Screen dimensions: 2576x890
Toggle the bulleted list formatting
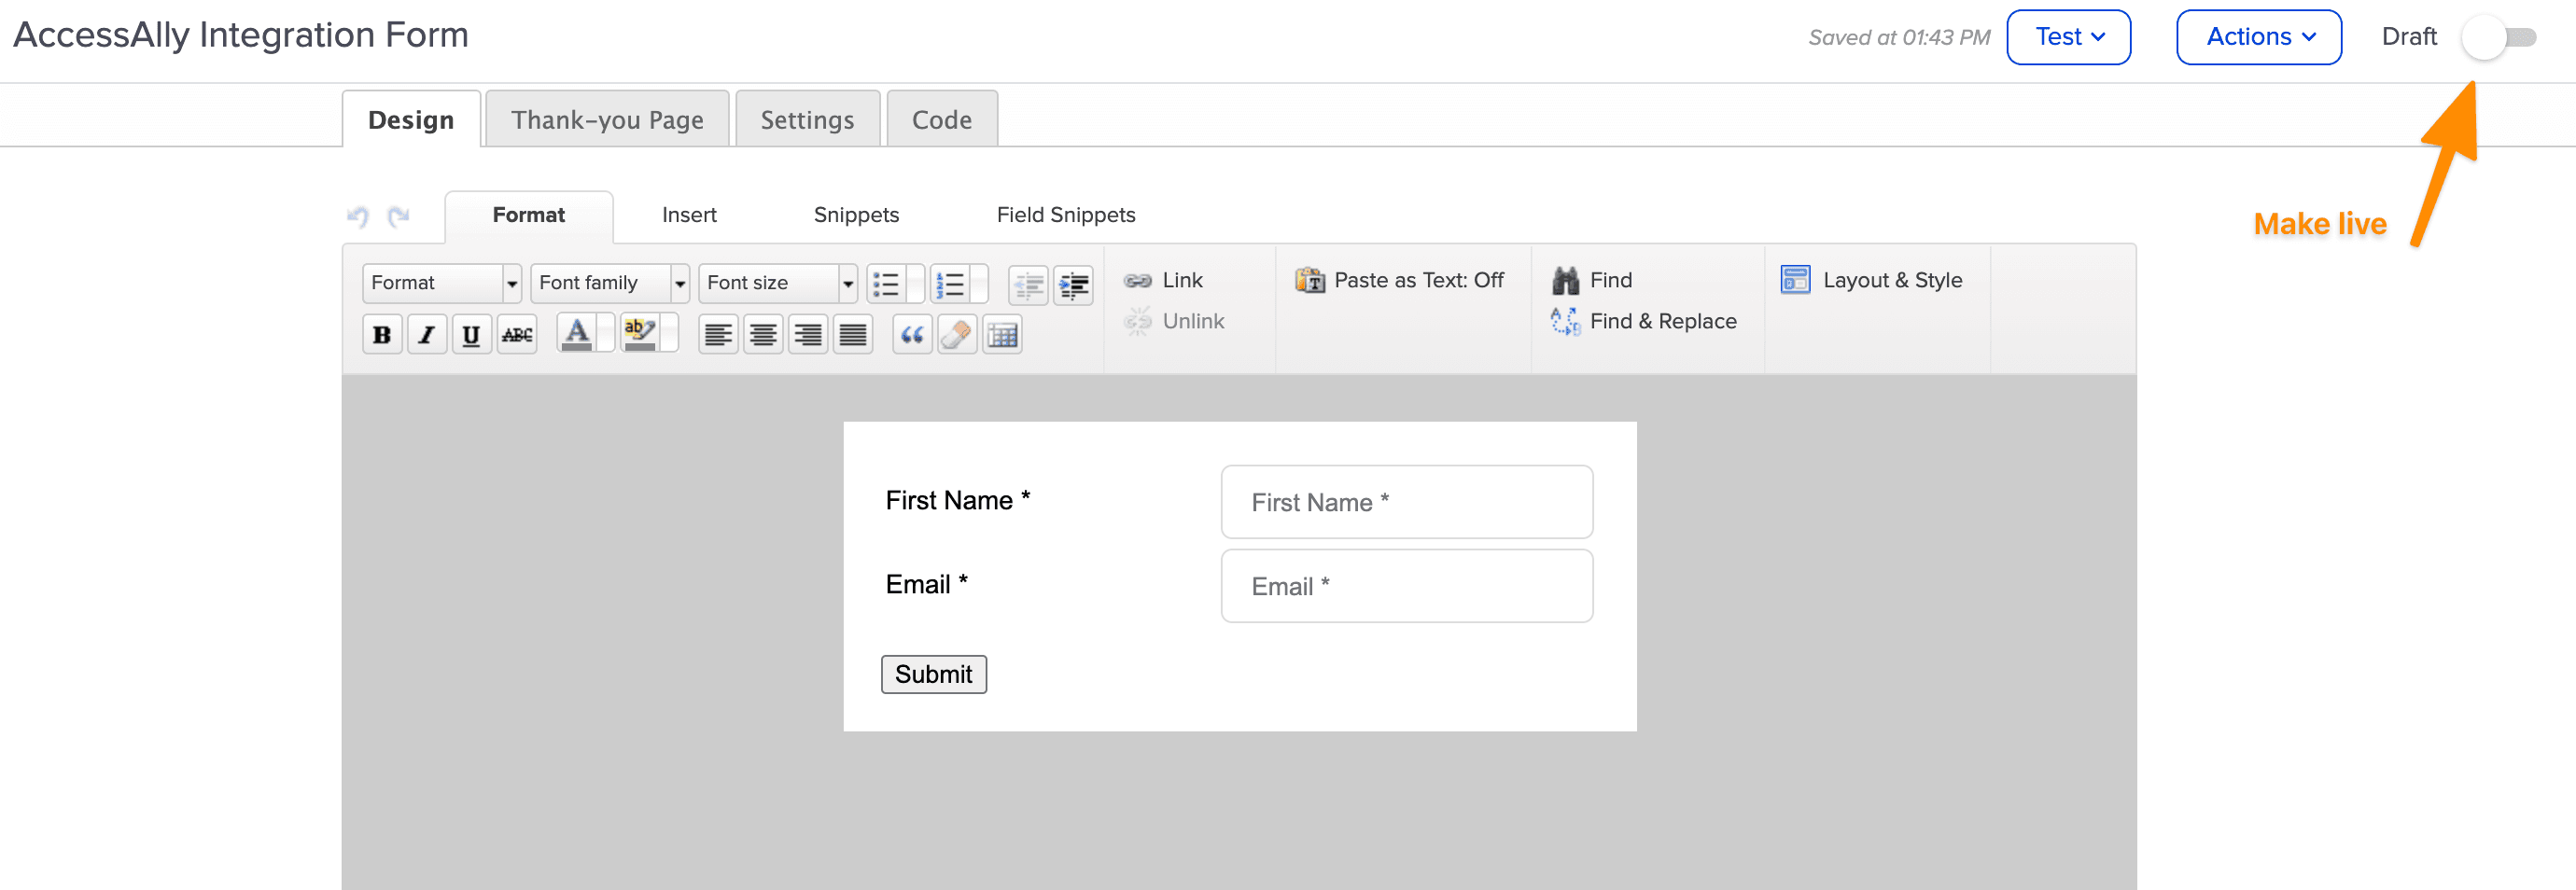[x=885, y=283]
